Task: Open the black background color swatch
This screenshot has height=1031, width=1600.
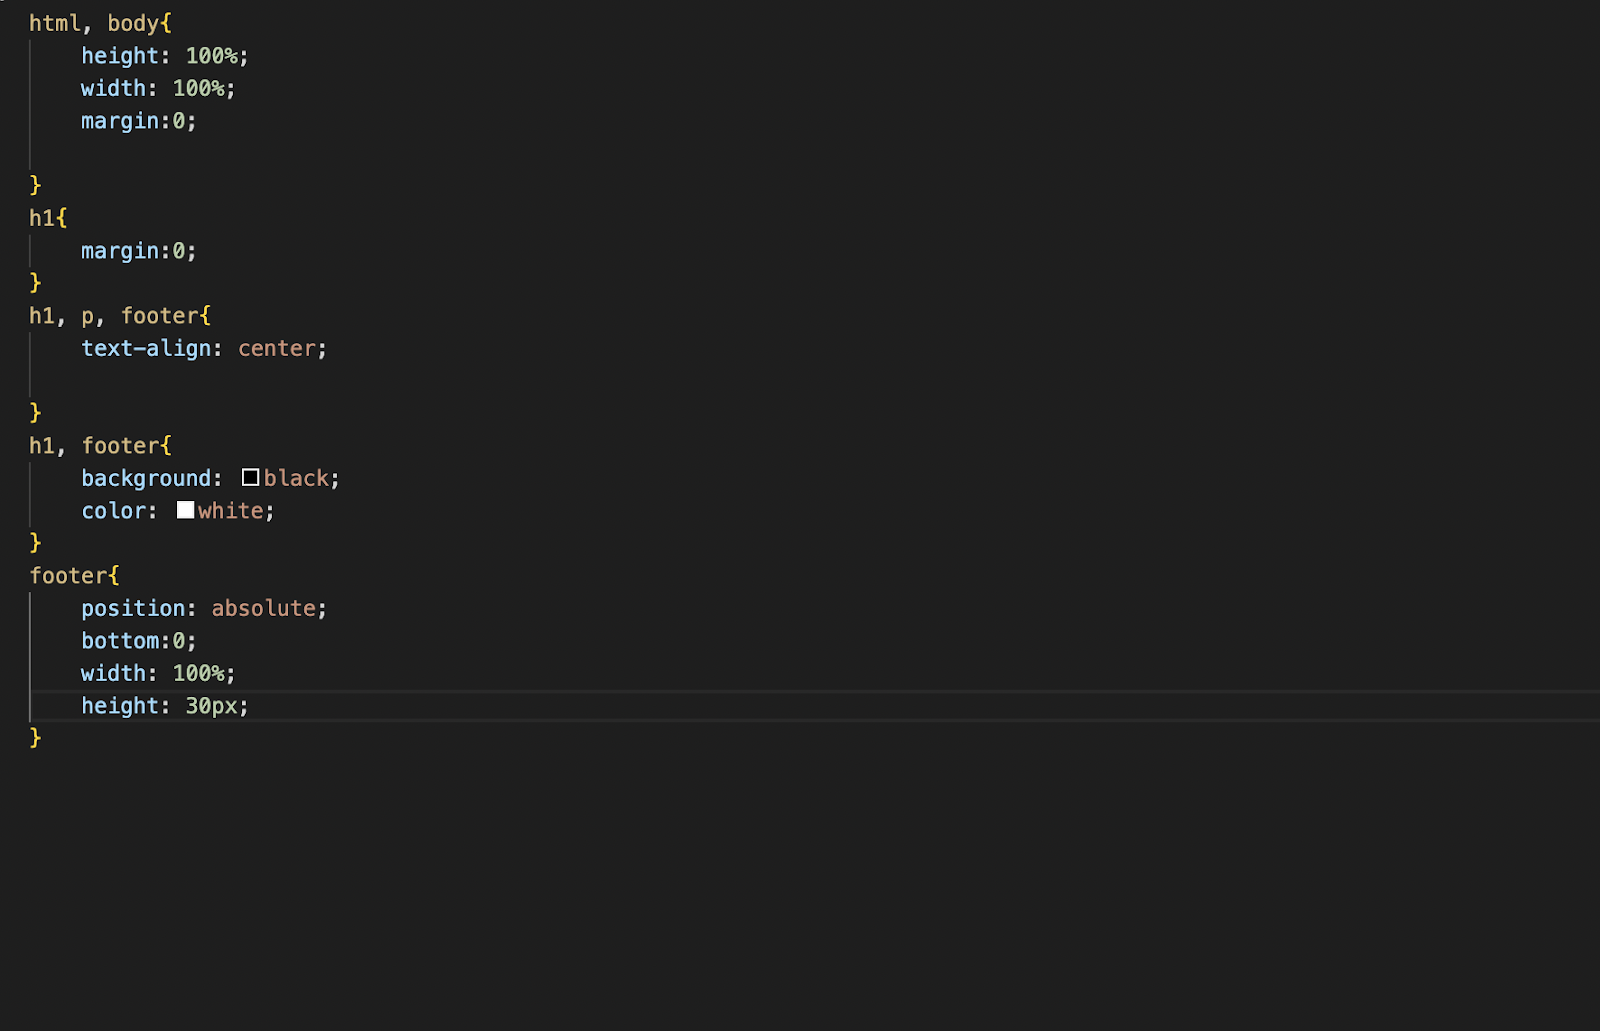Action: pos(251,478)
